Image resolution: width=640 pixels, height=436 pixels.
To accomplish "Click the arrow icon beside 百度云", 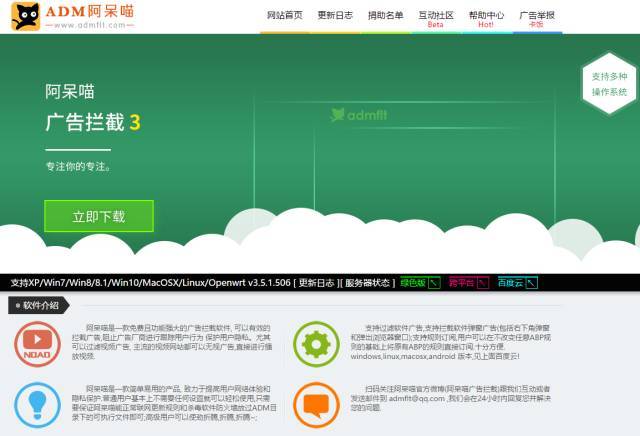I will tap(531, 283).
